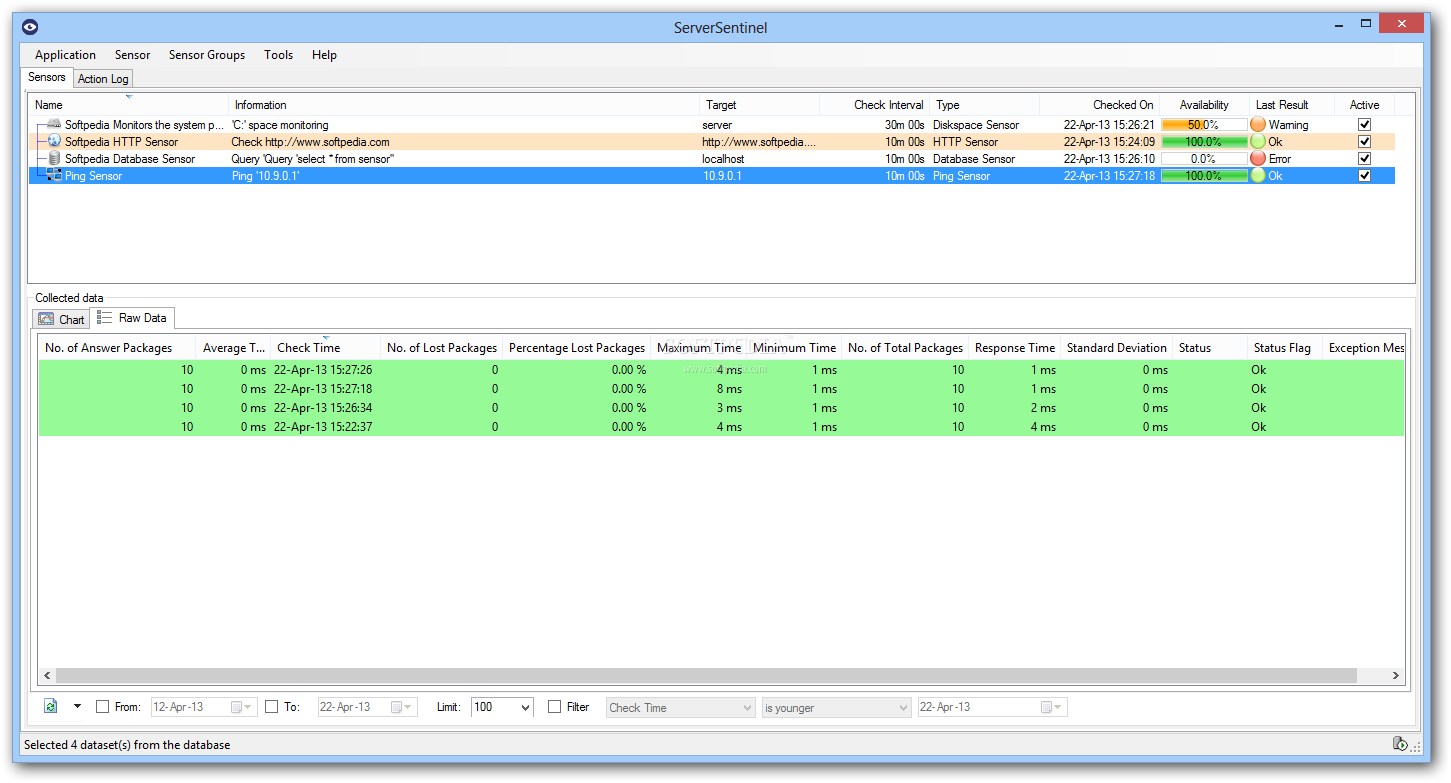
Task: Open the Check Time filter field dropdown
Action: (680, 707)
